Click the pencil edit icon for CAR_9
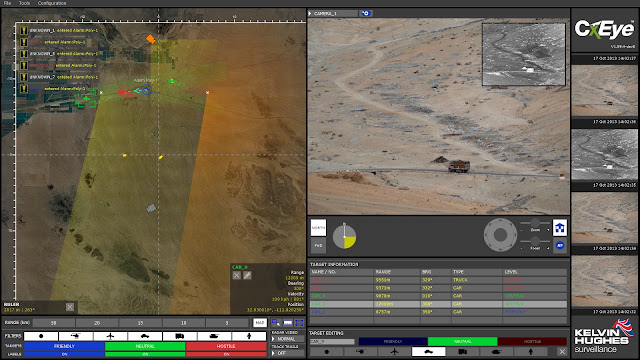The width and height of the screenshot is (640, 360). coord(247,276)
